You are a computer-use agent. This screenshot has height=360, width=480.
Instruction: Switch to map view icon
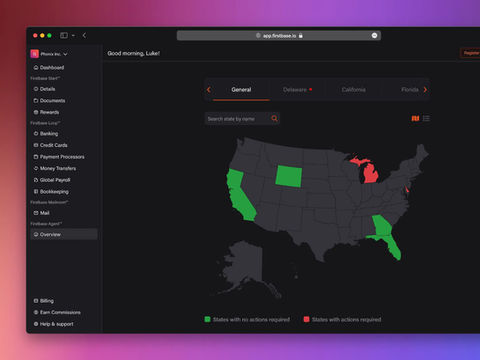click(x=415, y=118)
